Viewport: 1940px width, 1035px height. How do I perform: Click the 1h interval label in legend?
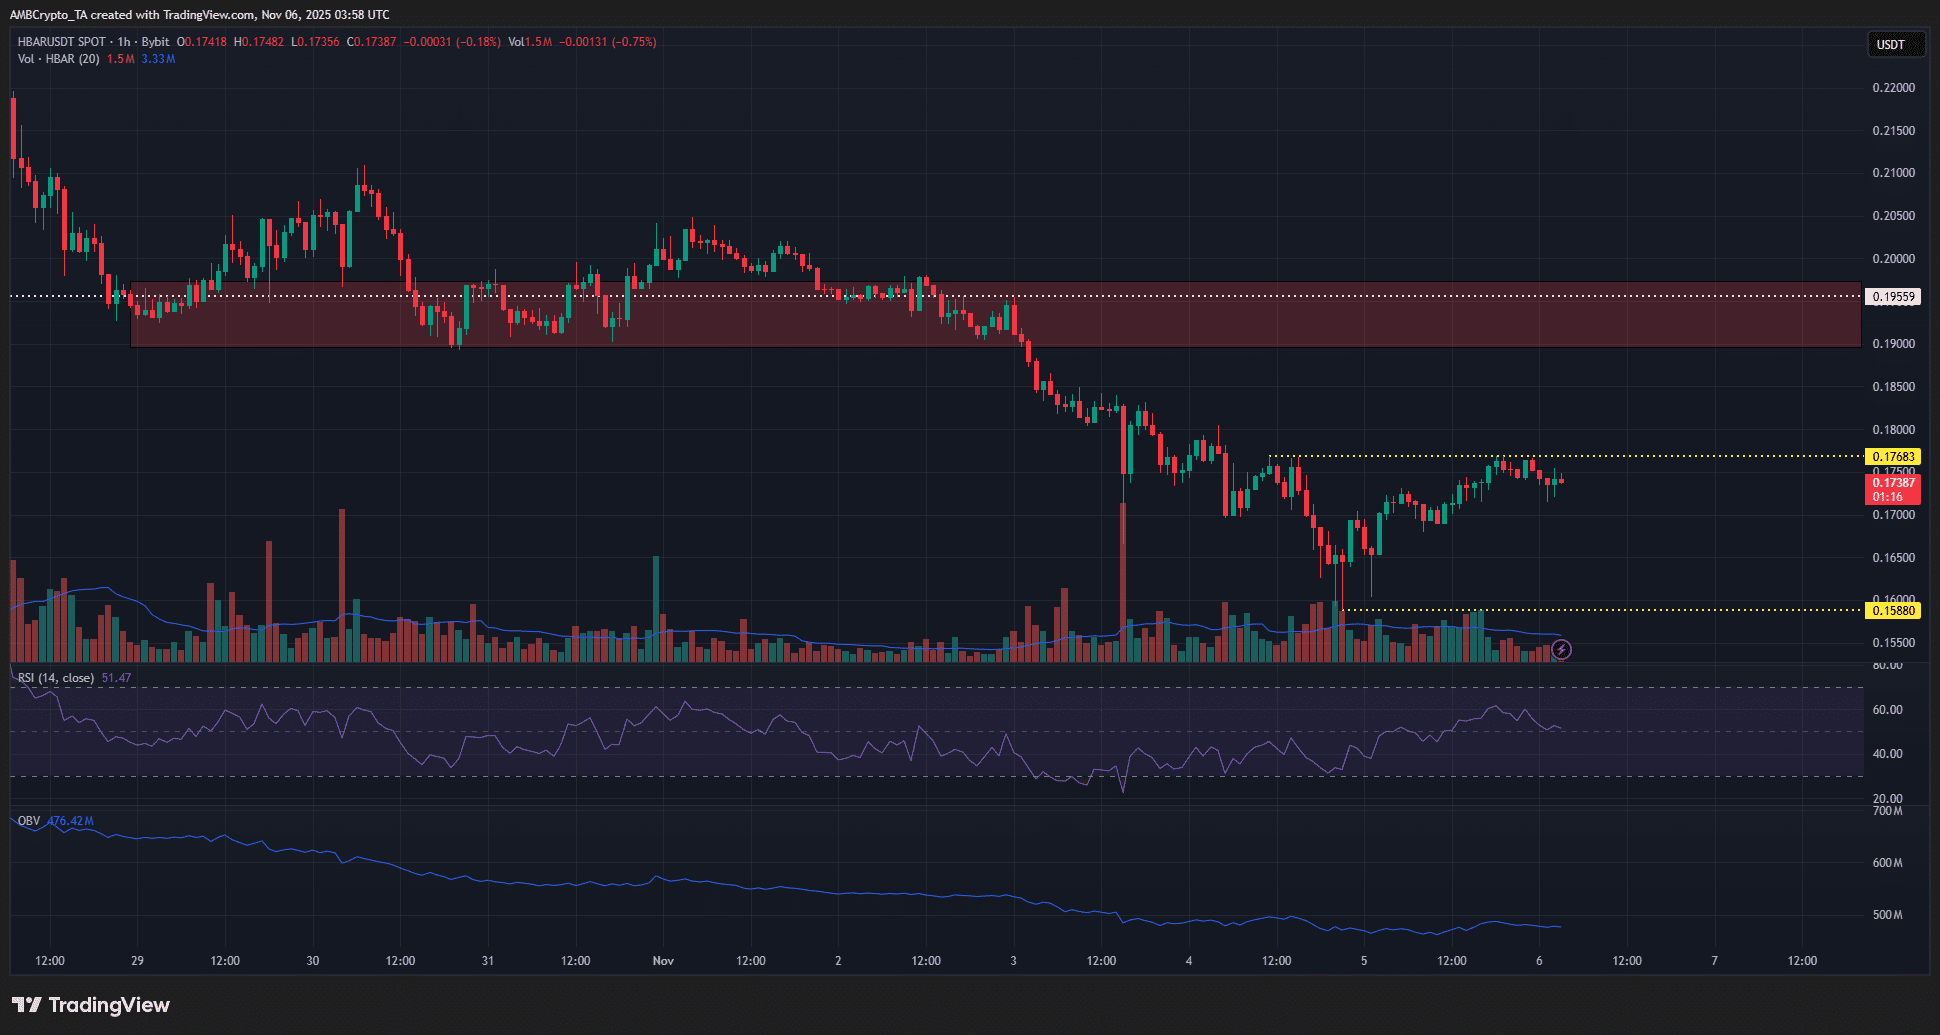(124, 42)
